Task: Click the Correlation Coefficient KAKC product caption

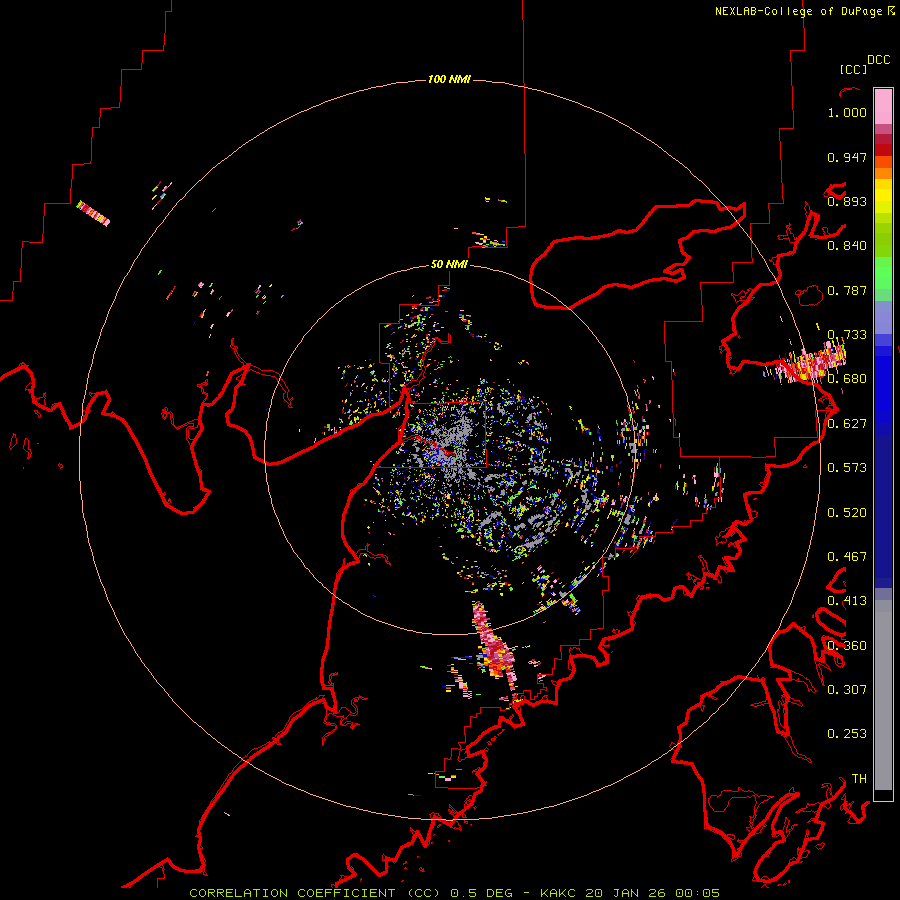Action: click(454, 893)
